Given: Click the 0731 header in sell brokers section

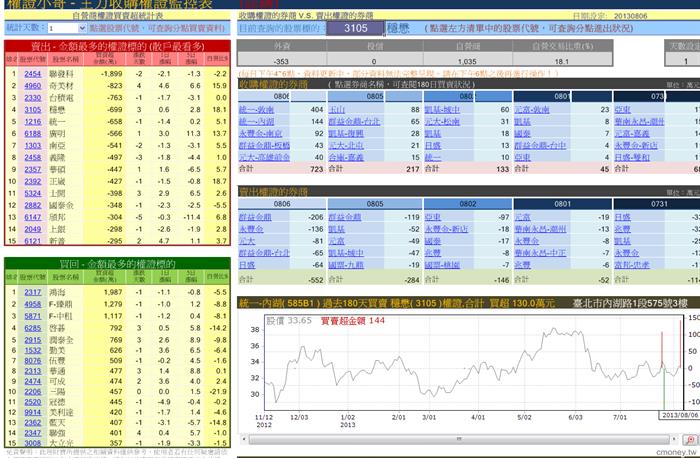Looking at the screenshot, I should [659, 204].
